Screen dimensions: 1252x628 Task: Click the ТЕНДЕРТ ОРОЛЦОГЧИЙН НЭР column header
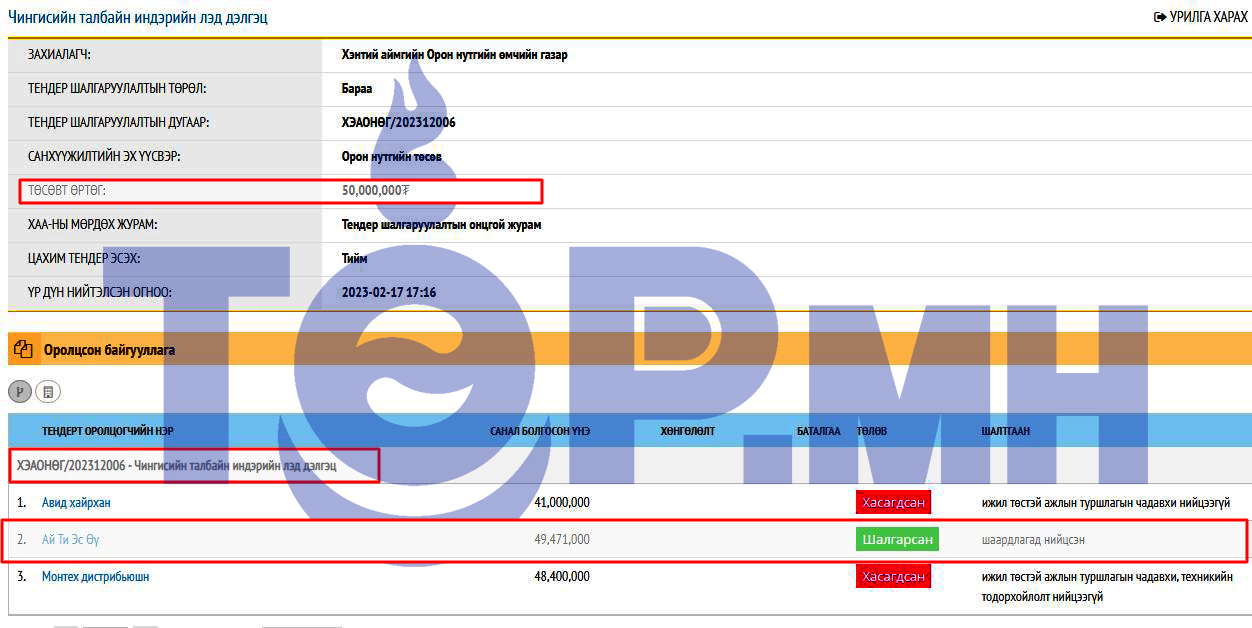tap(108, 431)
